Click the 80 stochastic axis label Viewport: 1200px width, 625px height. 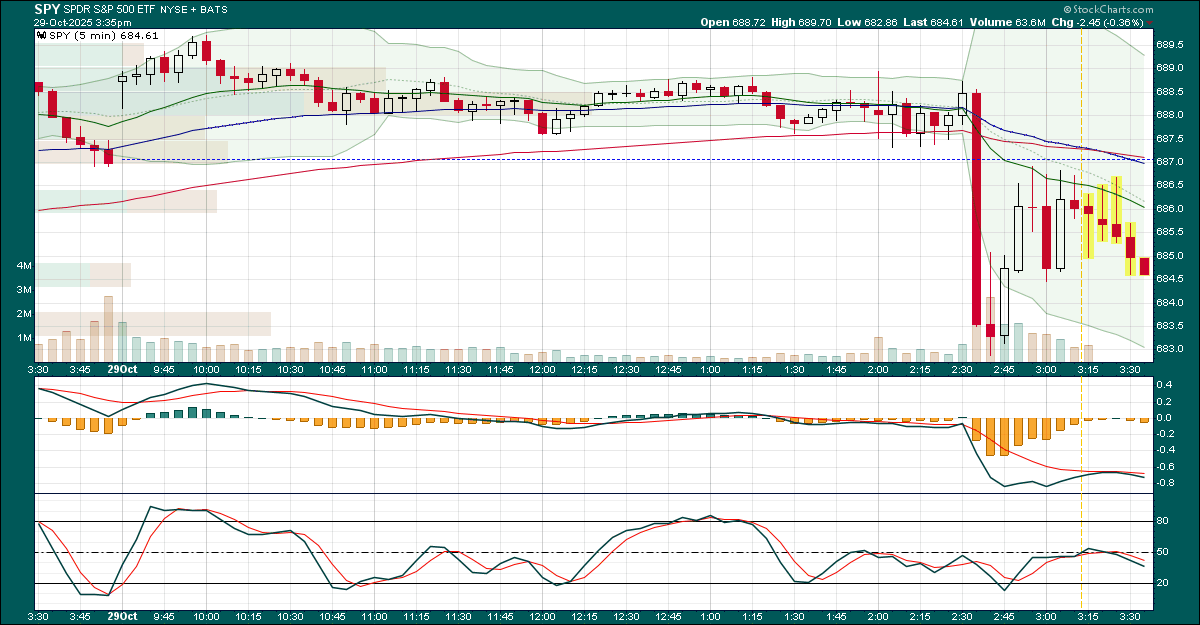point(1163,521)
